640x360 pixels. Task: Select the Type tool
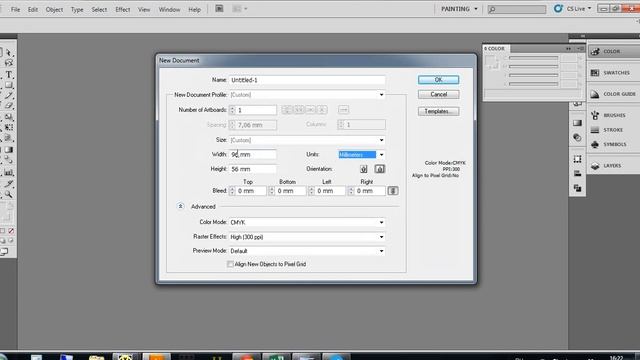(9, 75)
